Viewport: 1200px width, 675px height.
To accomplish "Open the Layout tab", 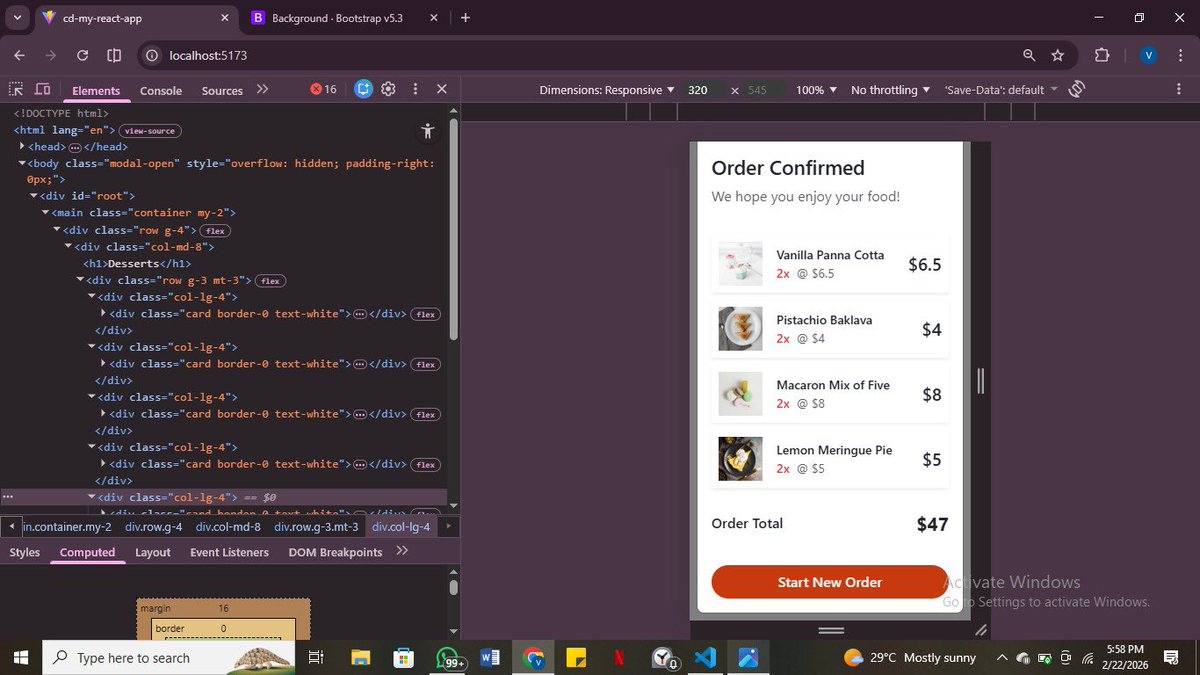I will [x=153, y=552].
